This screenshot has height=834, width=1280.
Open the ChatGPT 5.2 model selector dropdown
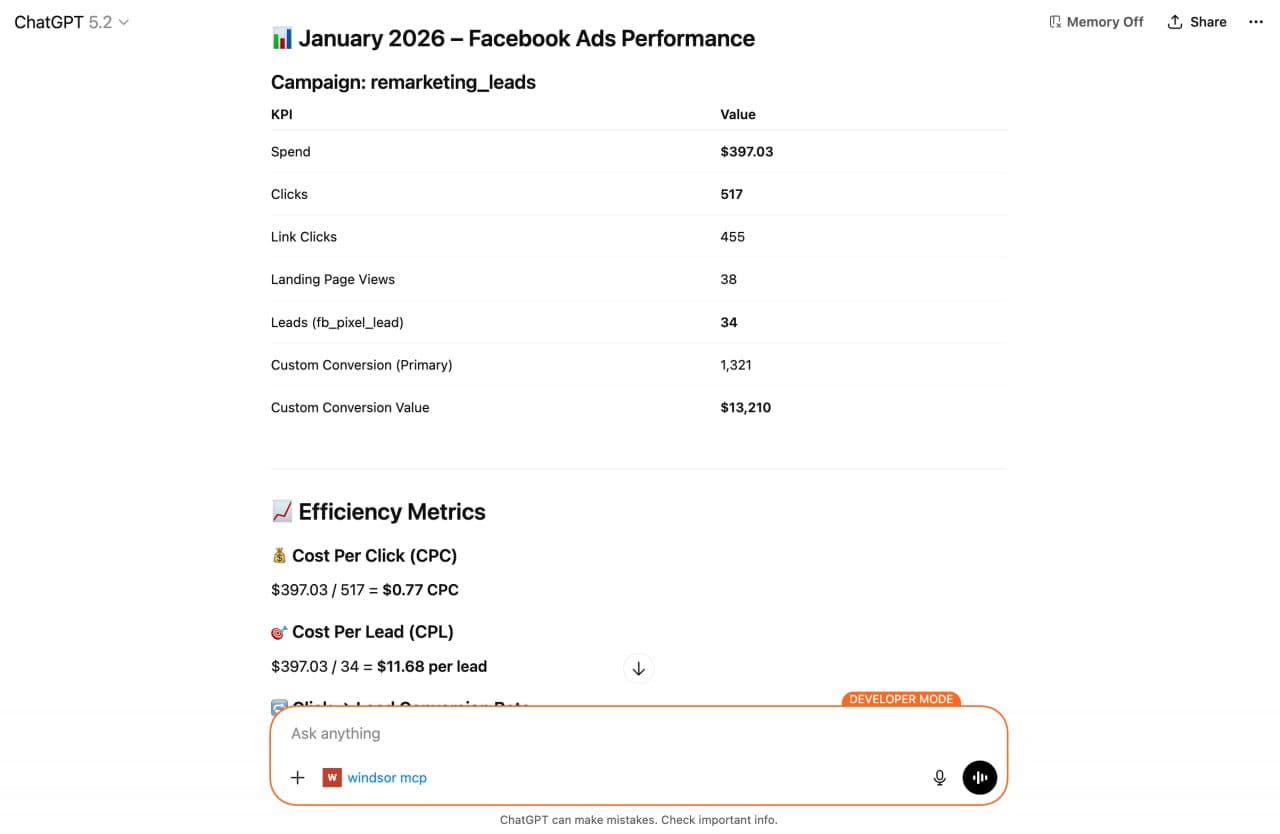pyautogui.click(x=72, y=22)
